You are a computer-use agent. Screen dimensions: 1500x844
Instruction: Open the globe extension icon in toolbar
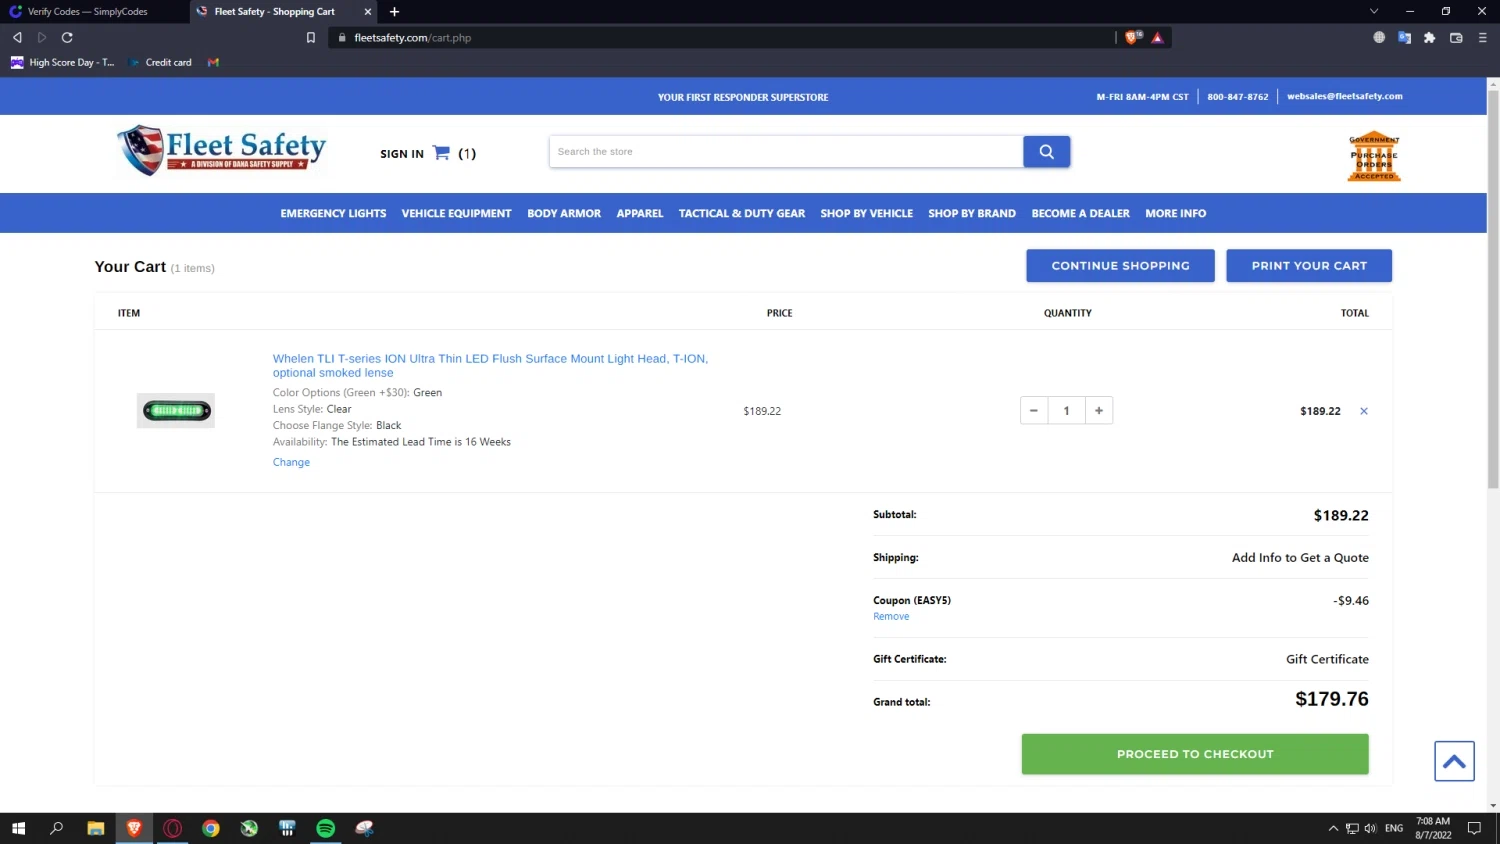click(1379, 38)
